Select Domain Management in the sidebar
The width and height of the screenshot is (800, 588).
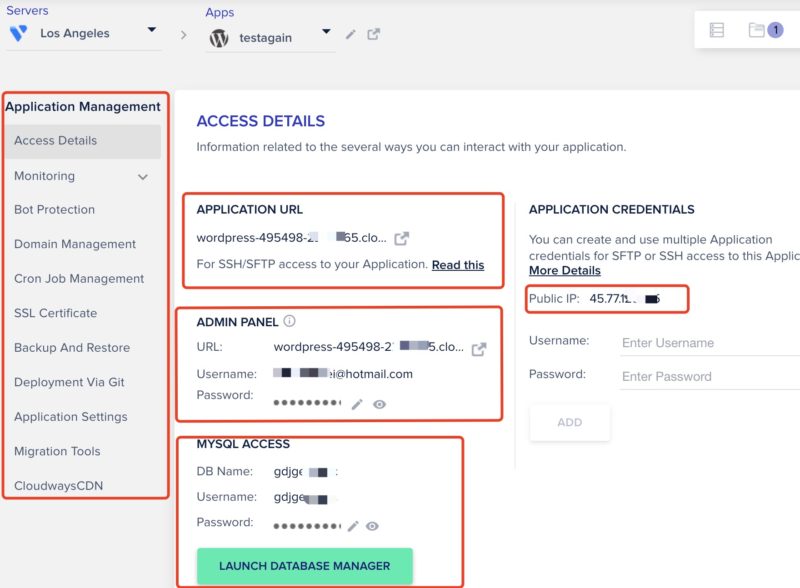[75, 244]
